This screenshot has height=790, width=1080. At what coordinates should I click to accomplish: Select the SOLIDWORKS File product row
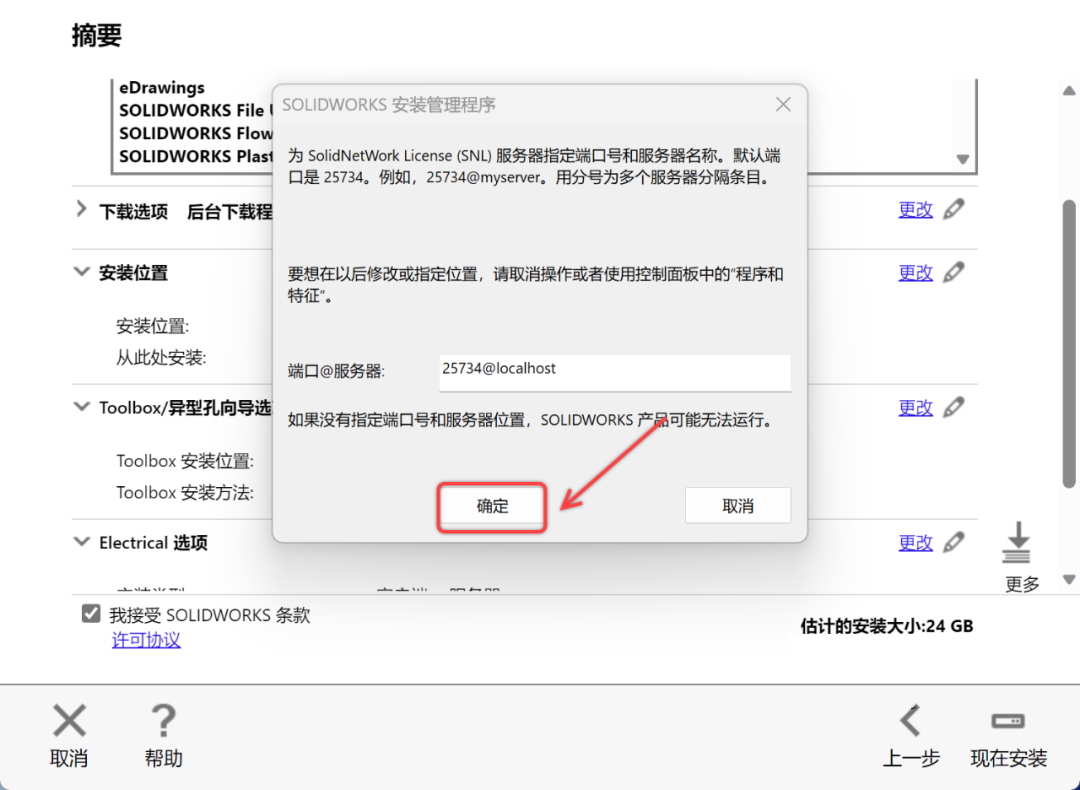[x=196, y=111]
